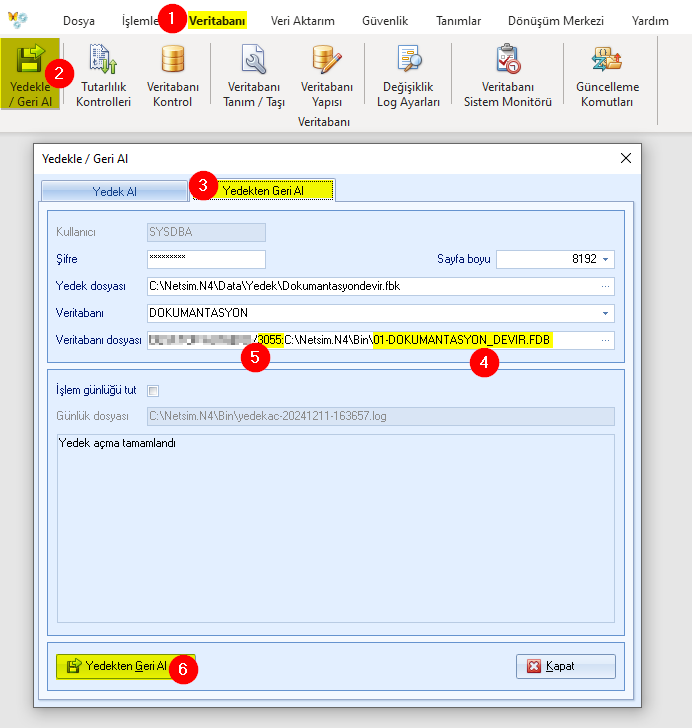Image resolution: width=692 pixels, height=728 pixels.
Task: Click the application butterfly logo icon
Action: tap(18, 20)
